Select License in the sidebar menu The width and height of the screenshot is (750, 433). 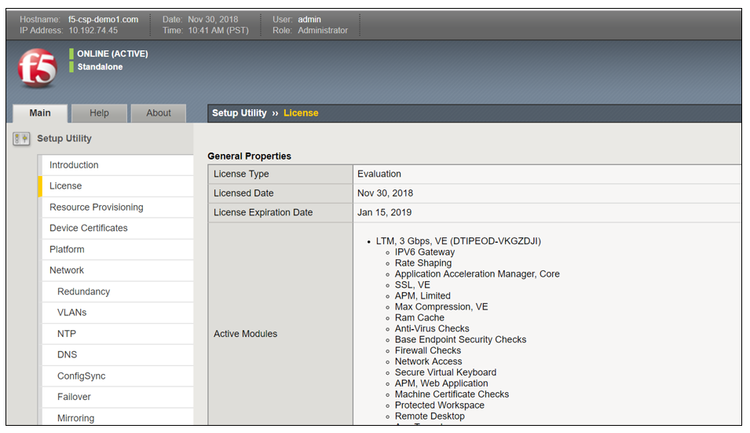coord(117,186)
